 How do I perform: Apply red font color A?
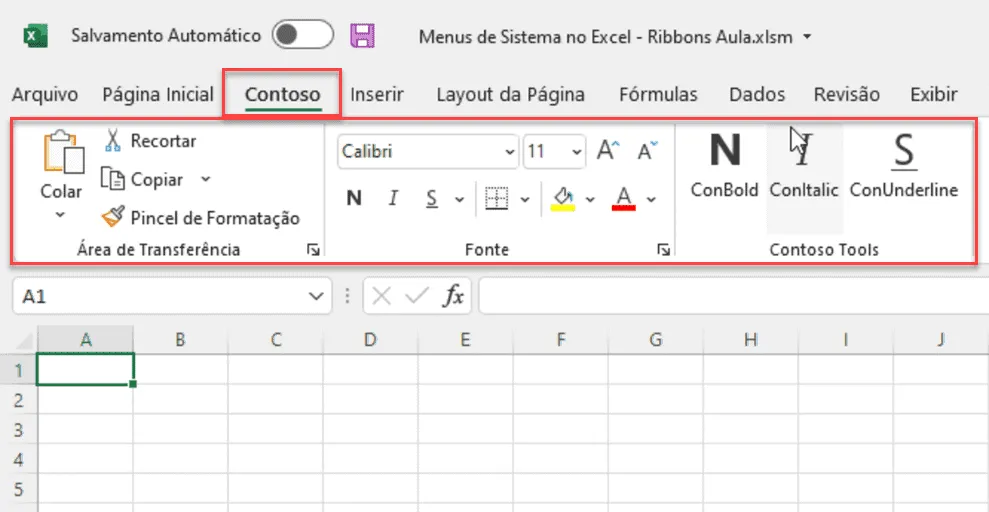[624, 199]
